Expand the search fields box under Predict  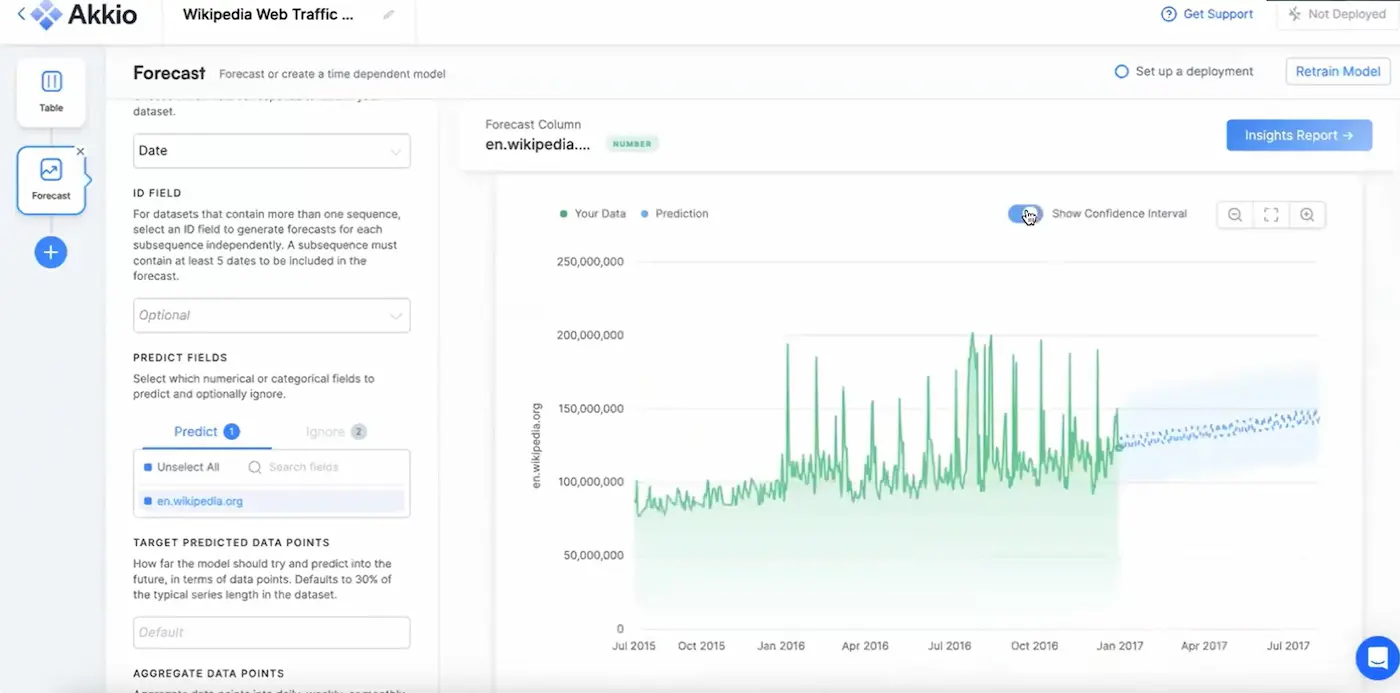coord(320,466)
